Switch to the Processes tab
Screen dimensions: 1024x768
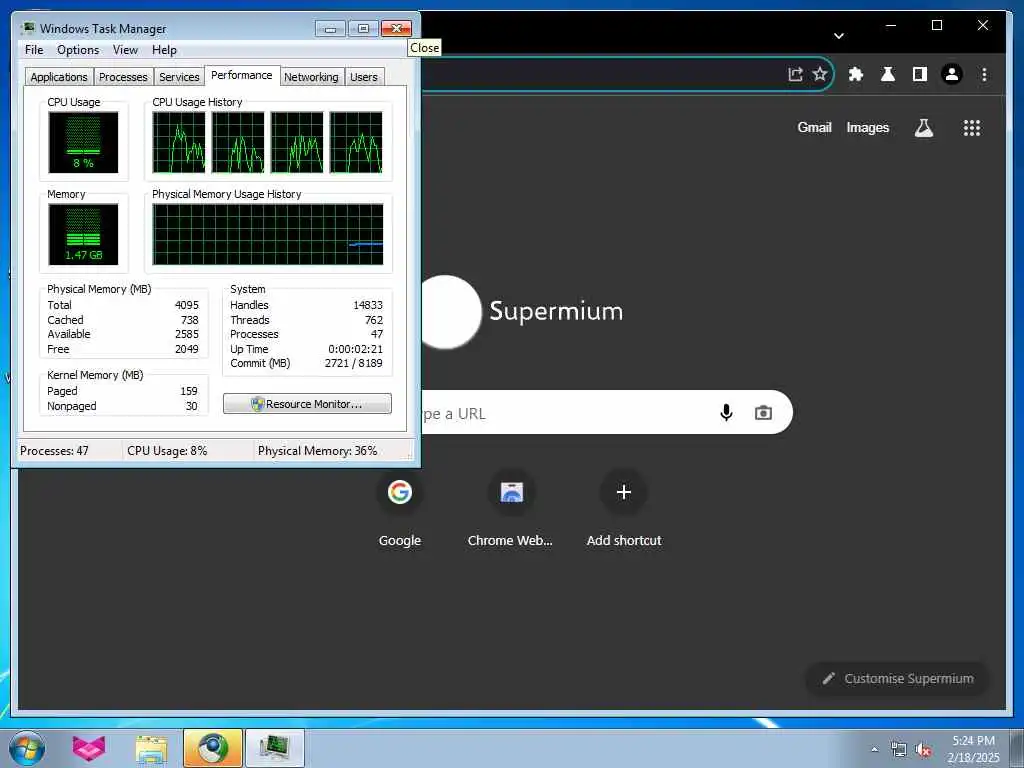pyautogui.click(x=123, y=77)
